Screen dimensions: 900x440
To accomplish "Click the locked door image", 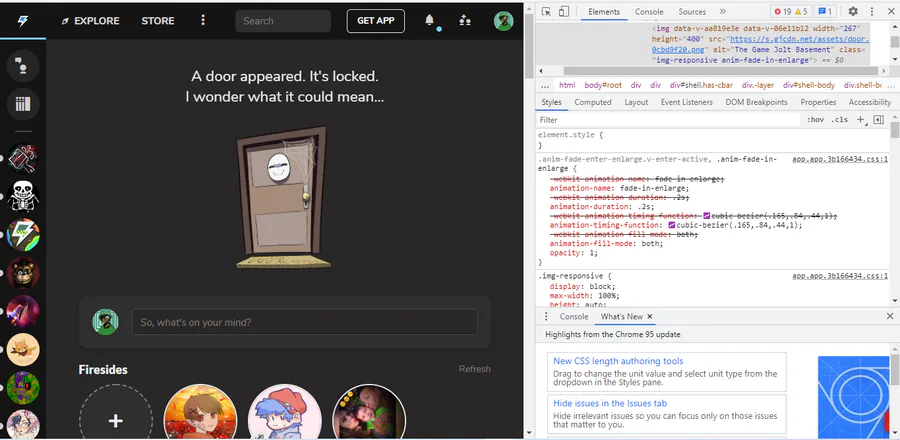I will tap(284, 197).
